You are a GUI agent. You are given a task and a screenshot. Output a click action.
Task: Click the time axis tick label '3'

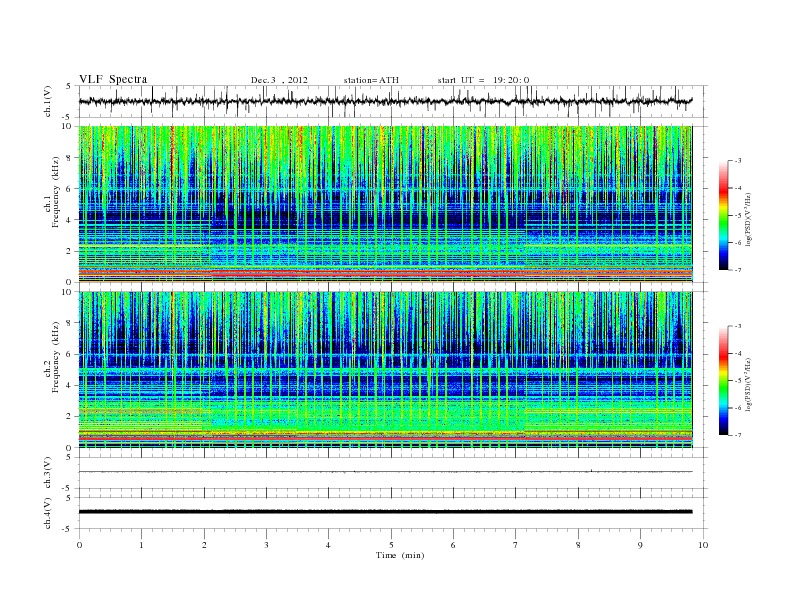(x=266, y=545)
